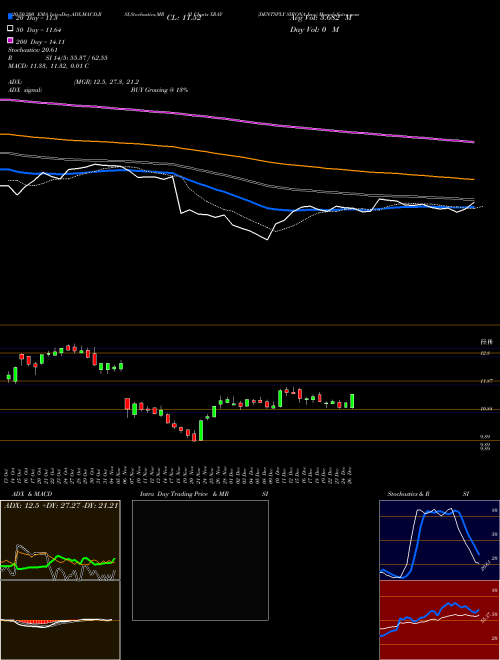Click the 10.88 price level label
Screen dimensions: 500x660
[x=485, y=409]
